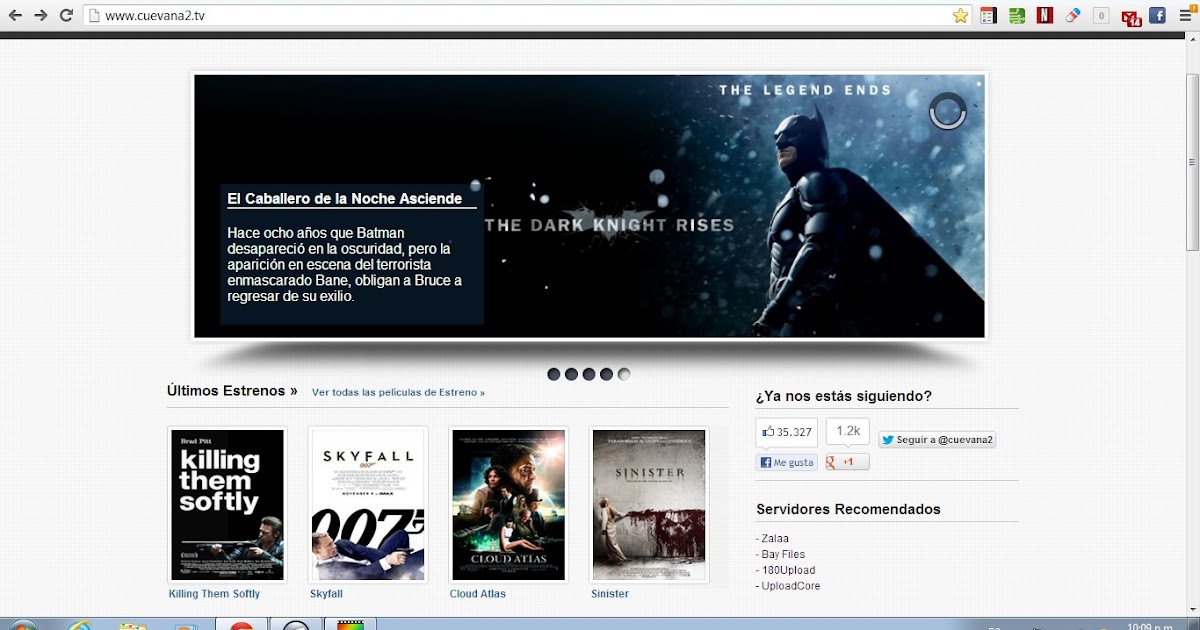
Task: Show the second slide in the carousel
Action: click(x=571, y=374)
